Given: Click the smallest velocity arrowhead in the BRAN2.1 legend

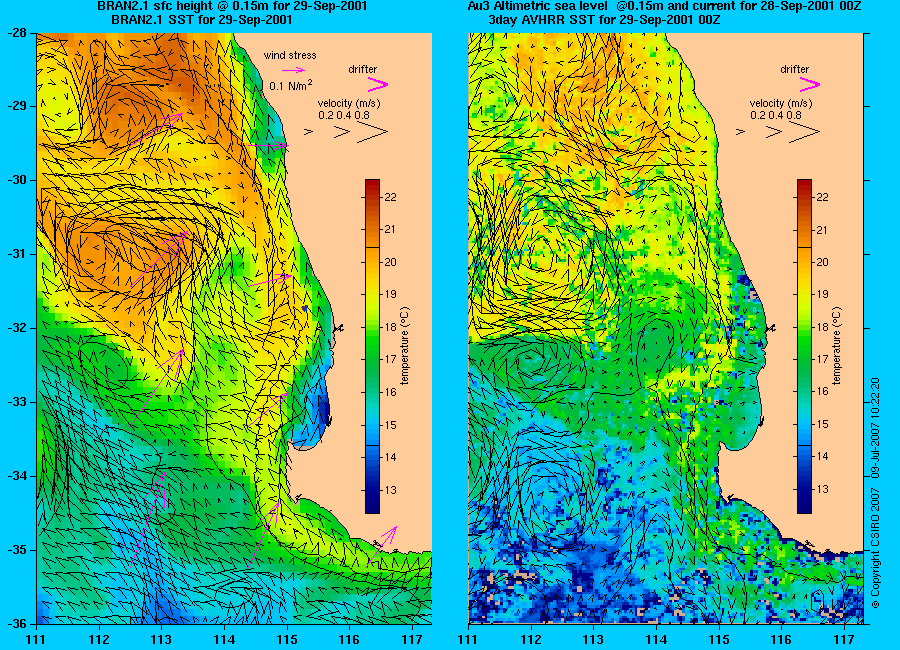Looking at the screenshot, I should click(x=308, y=132).
